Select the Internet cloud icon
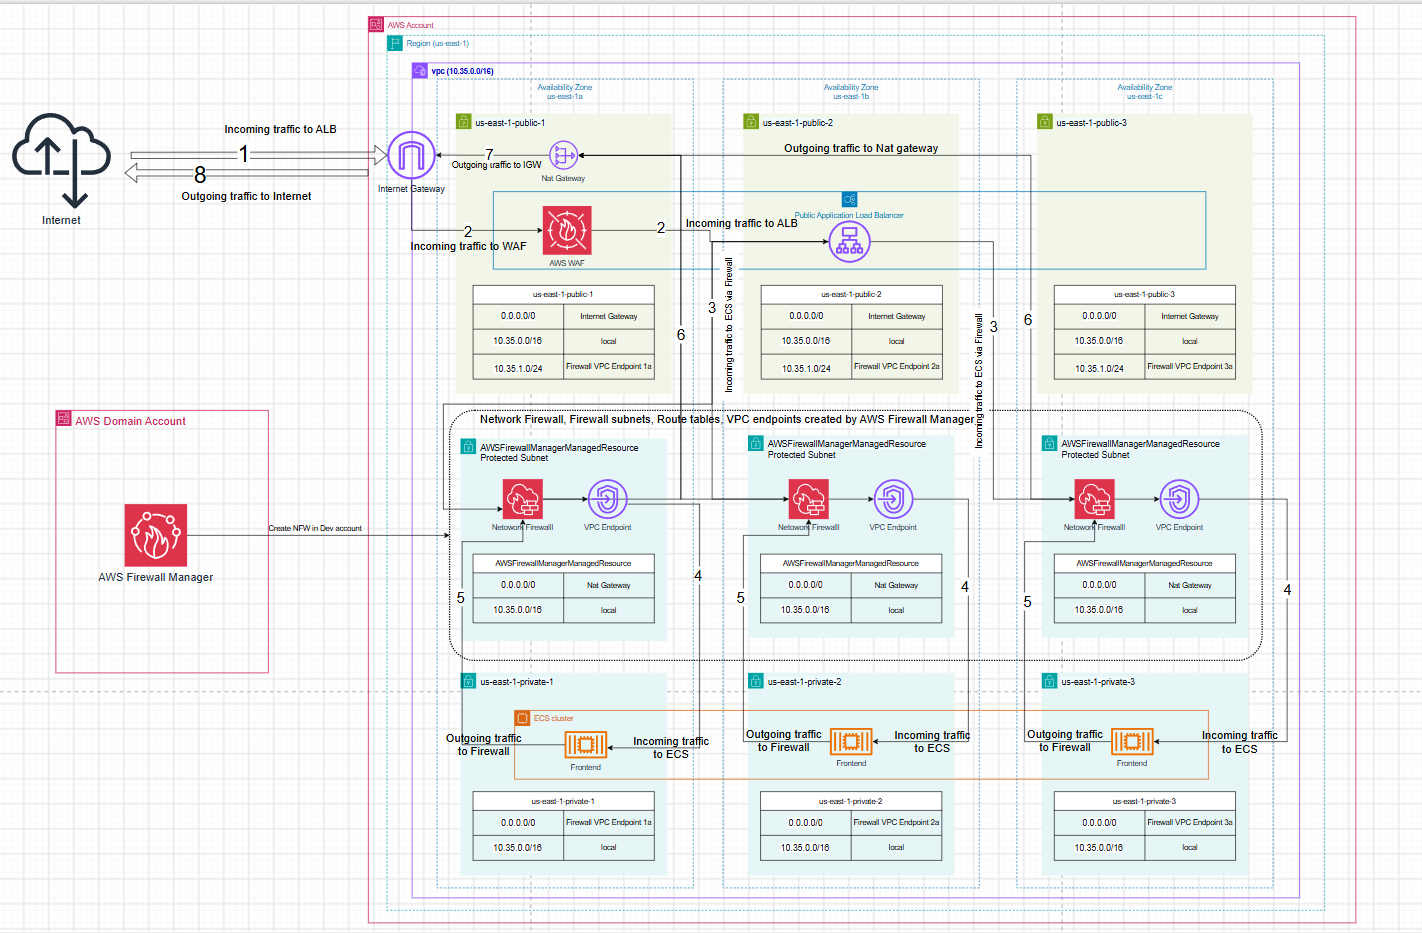 pyautogui.click(x=61, y=160)
